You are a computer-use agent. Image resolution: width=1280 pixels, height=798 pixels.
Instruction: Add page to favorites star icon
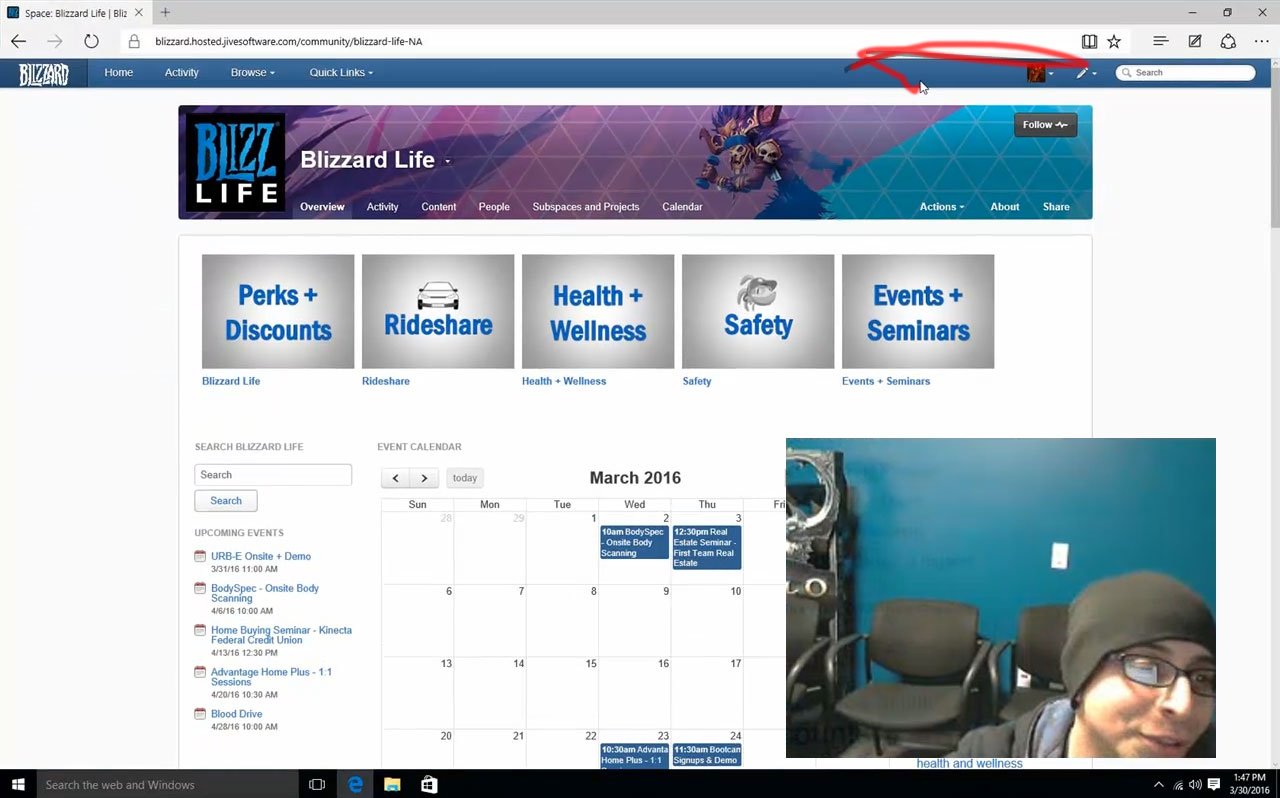coord(1114,42)
